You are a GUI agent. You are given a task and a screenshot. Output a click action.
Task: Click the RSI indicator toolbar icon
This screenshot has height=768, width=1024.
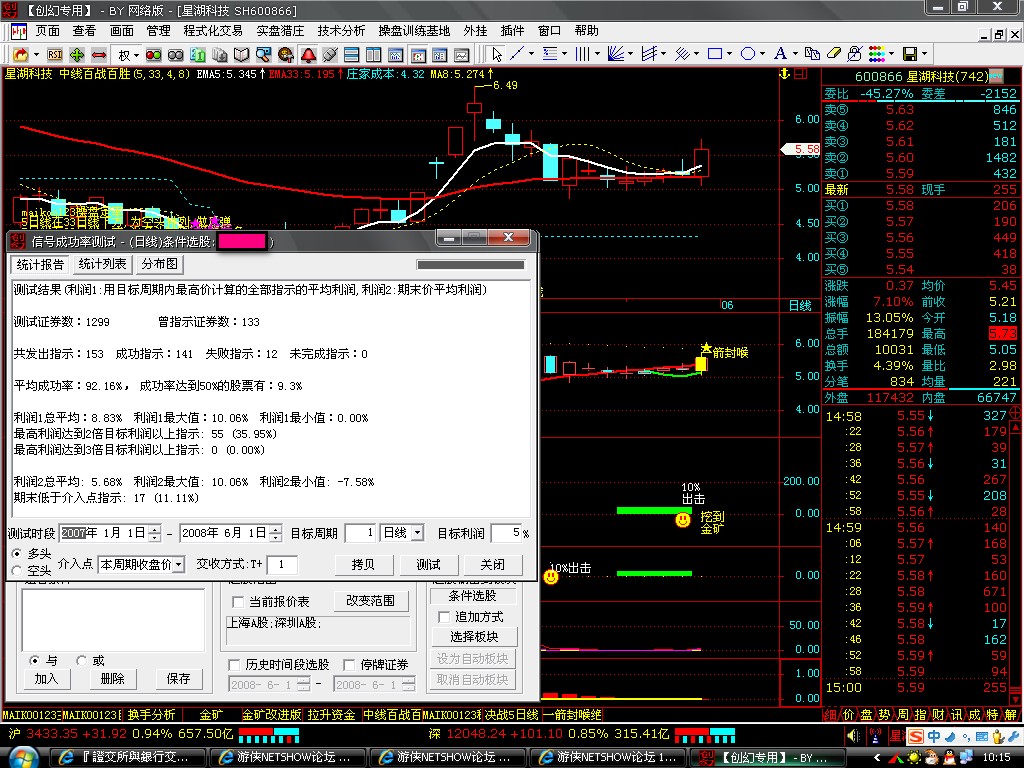click(x=55, y=53)
